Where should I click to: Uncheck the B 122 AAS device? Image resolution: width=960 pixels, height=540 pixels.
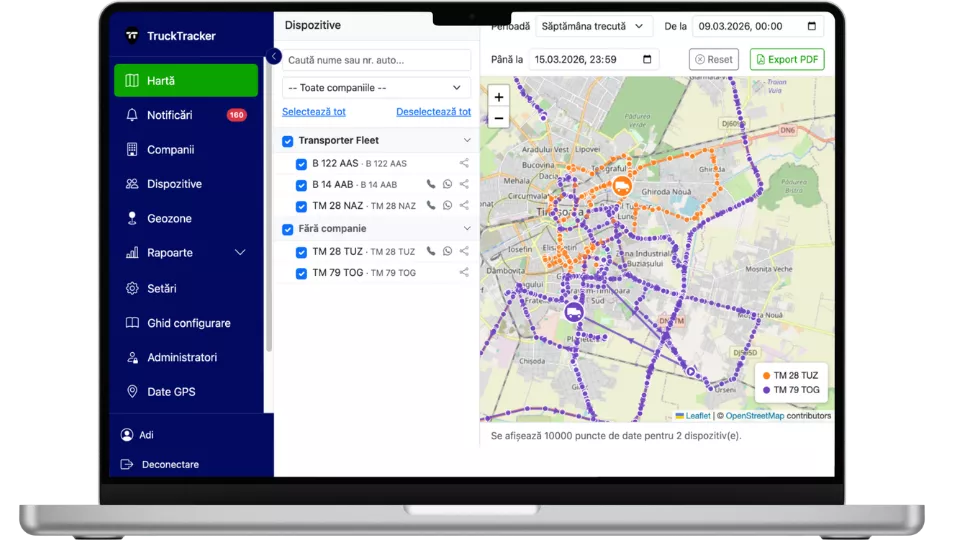[301, 164]
